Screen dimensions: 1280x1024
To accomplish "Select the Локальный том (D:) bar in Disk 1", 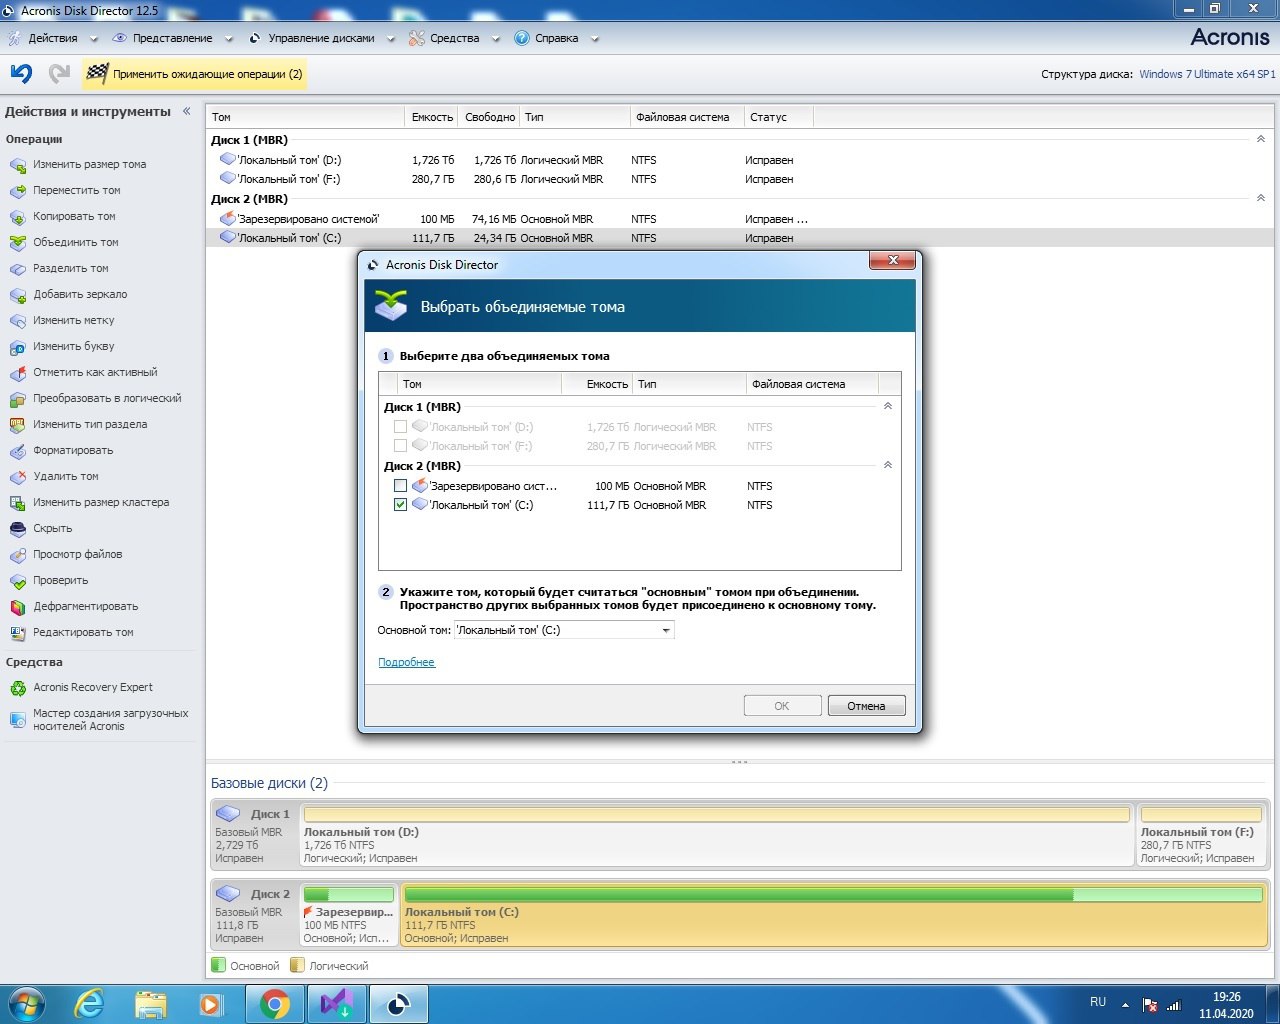I will pyautogui.click(x=716, y=814).
